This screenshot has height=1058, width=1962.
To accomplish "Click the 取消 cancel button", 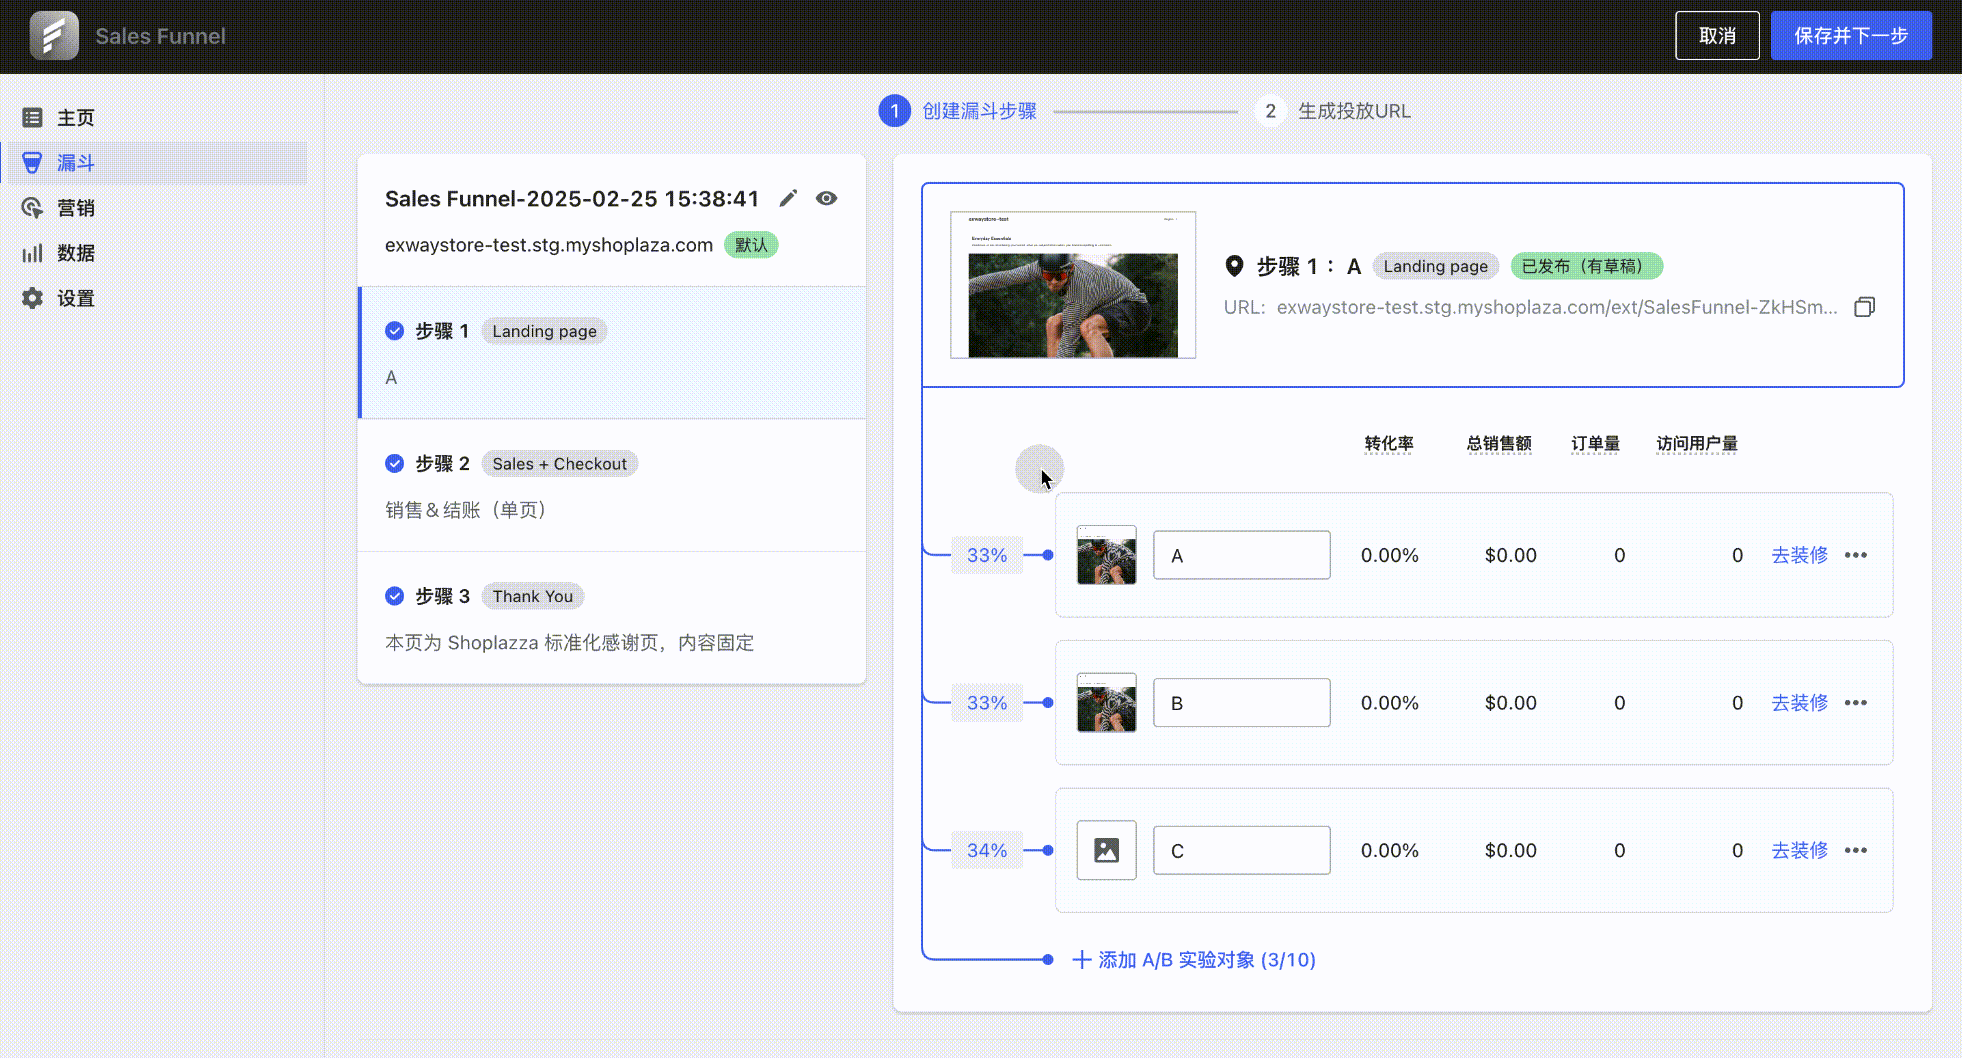I will tap(1717, 36).
